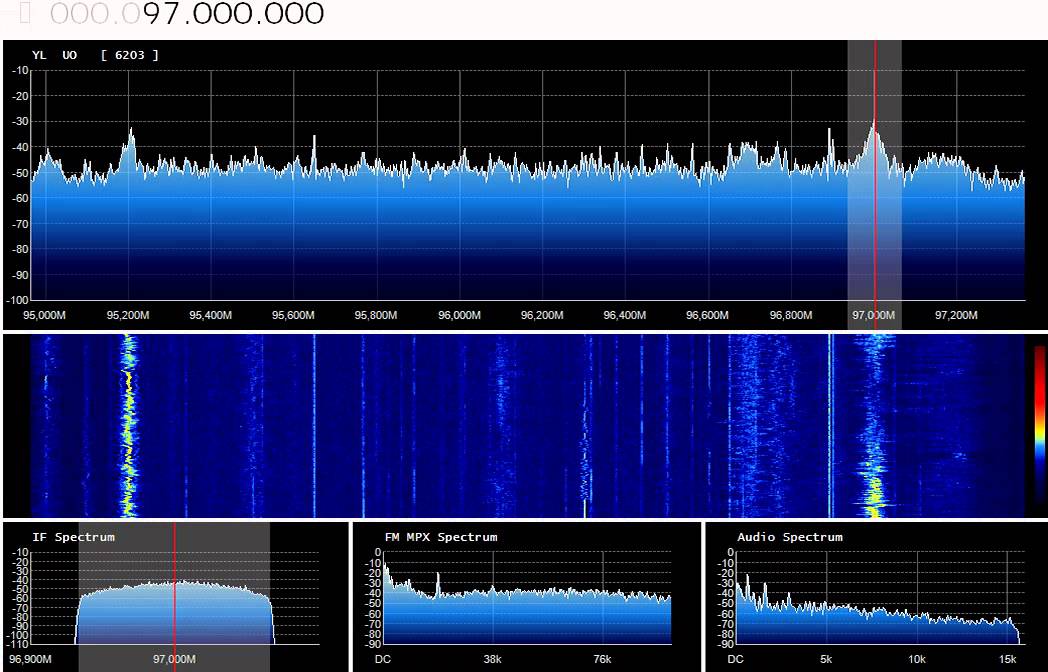Click 96,900M label in IF Spectrum

point(29,659)
